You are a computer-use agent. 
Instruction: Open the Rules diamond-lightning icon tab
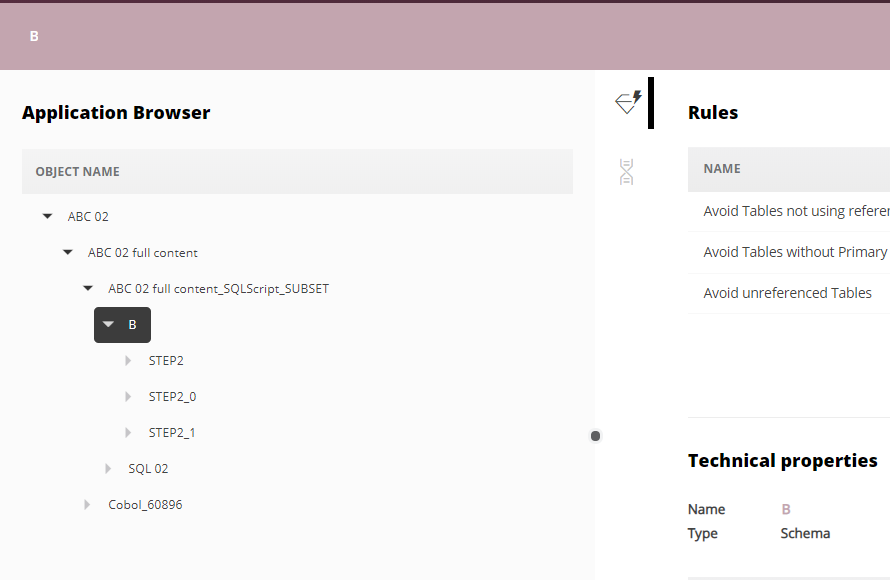(x=628, y=102)
